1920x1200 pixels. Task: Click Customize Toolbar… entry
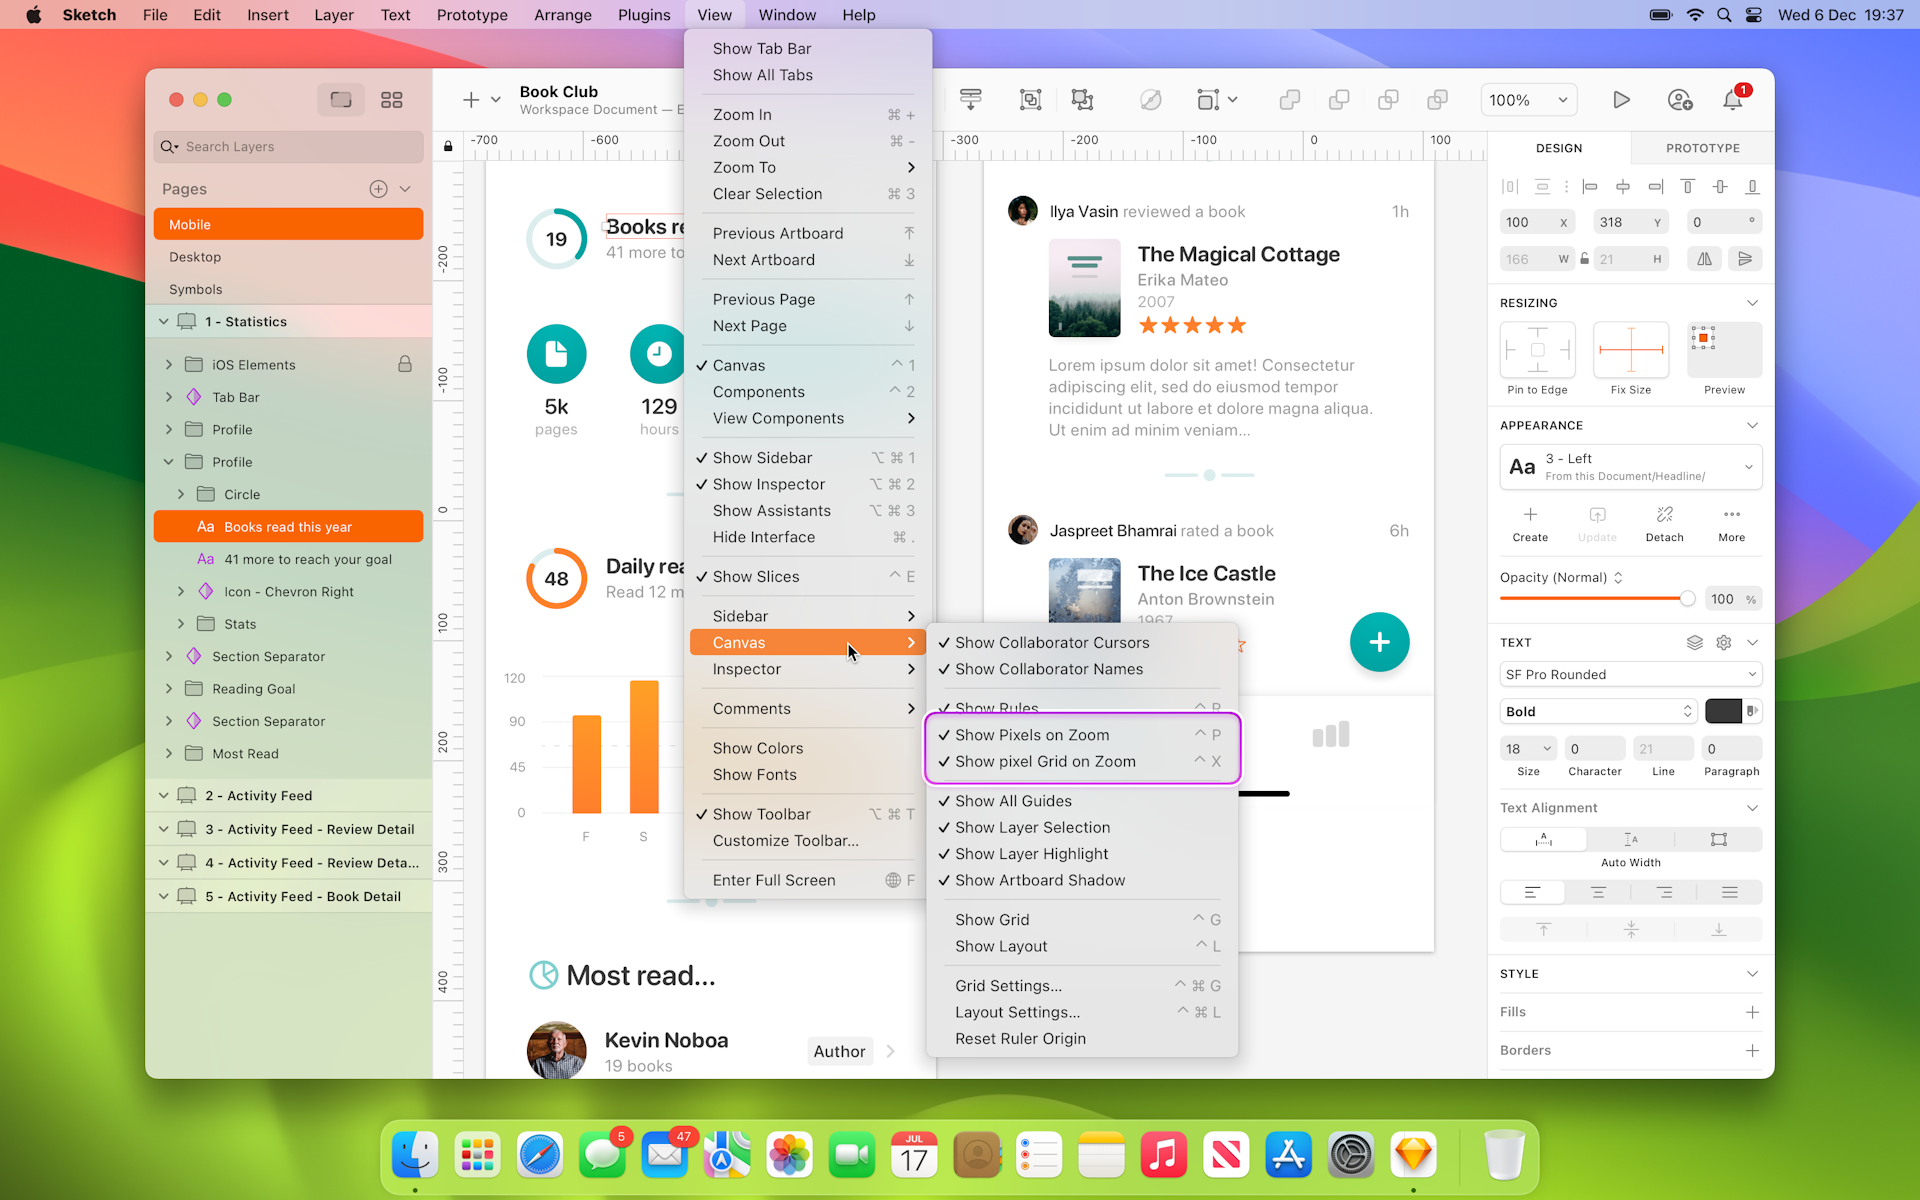[807, 841]
